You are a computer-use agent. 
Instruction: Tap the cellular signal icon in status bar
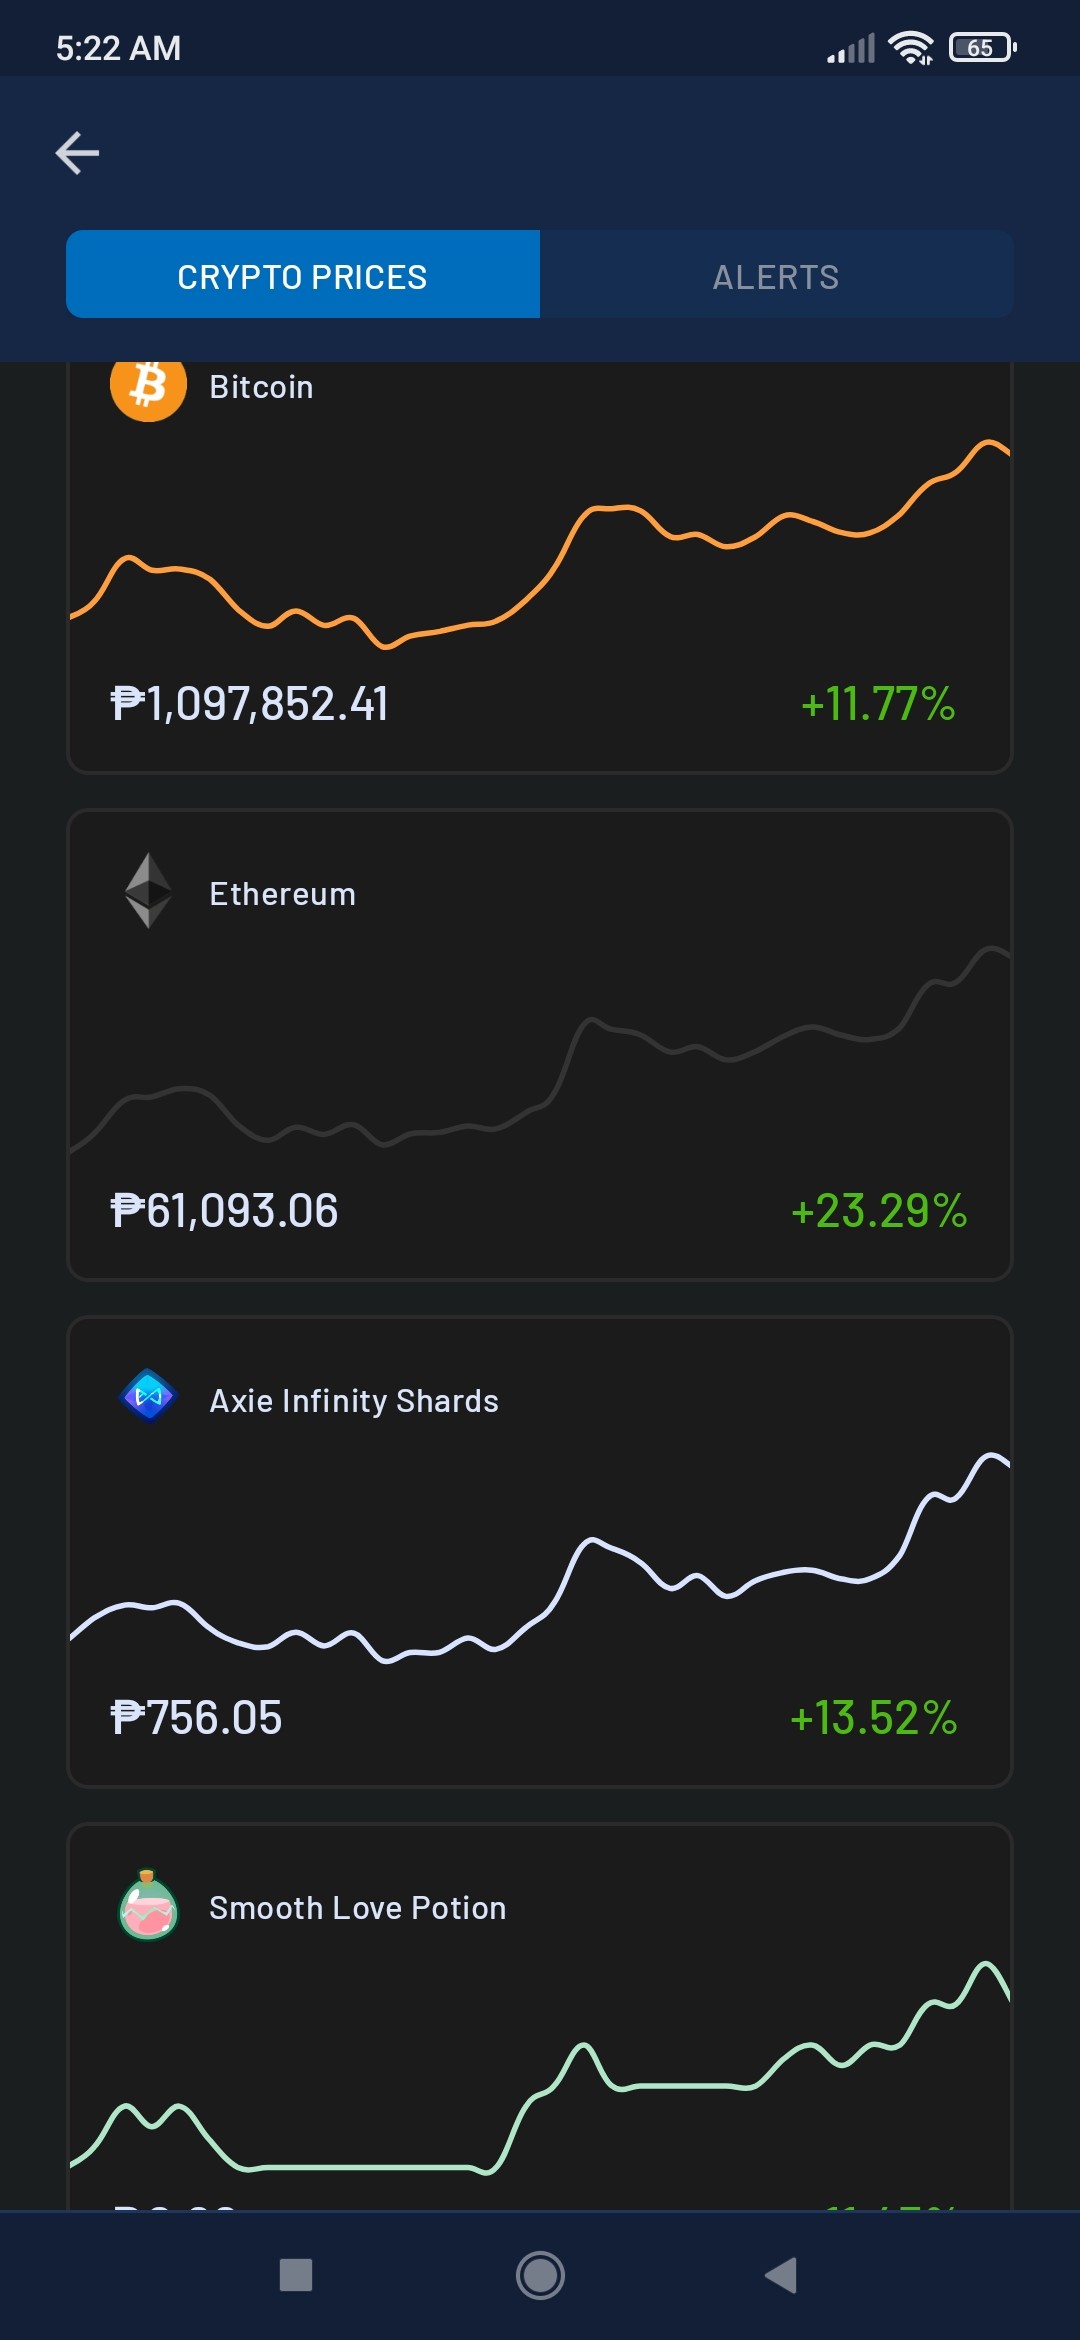point(851,48)
